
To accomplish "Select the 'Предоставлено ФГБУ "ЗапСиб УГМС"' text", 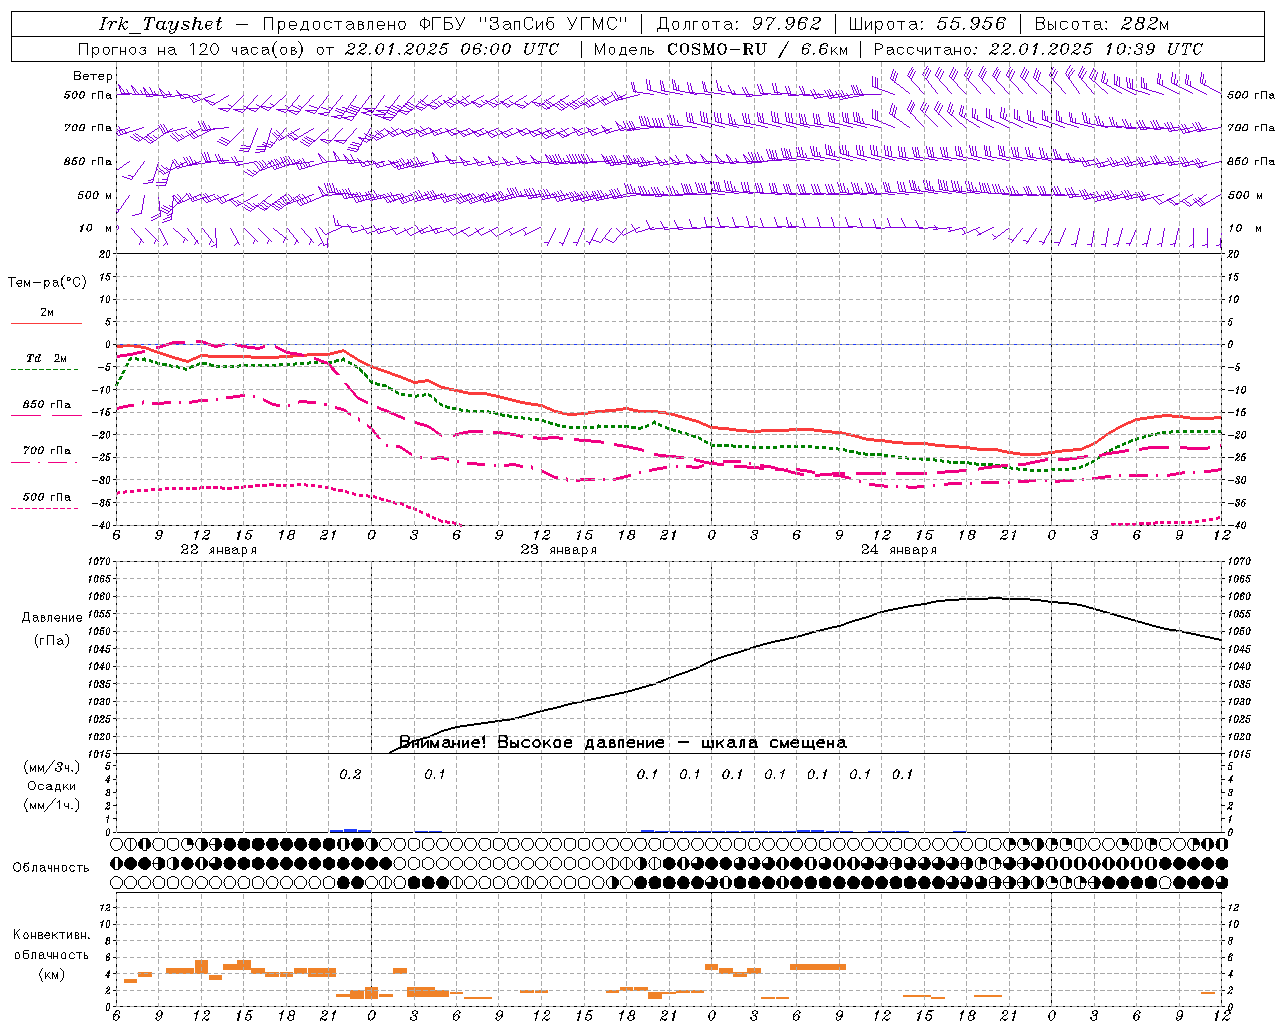I will click(444, 24).
